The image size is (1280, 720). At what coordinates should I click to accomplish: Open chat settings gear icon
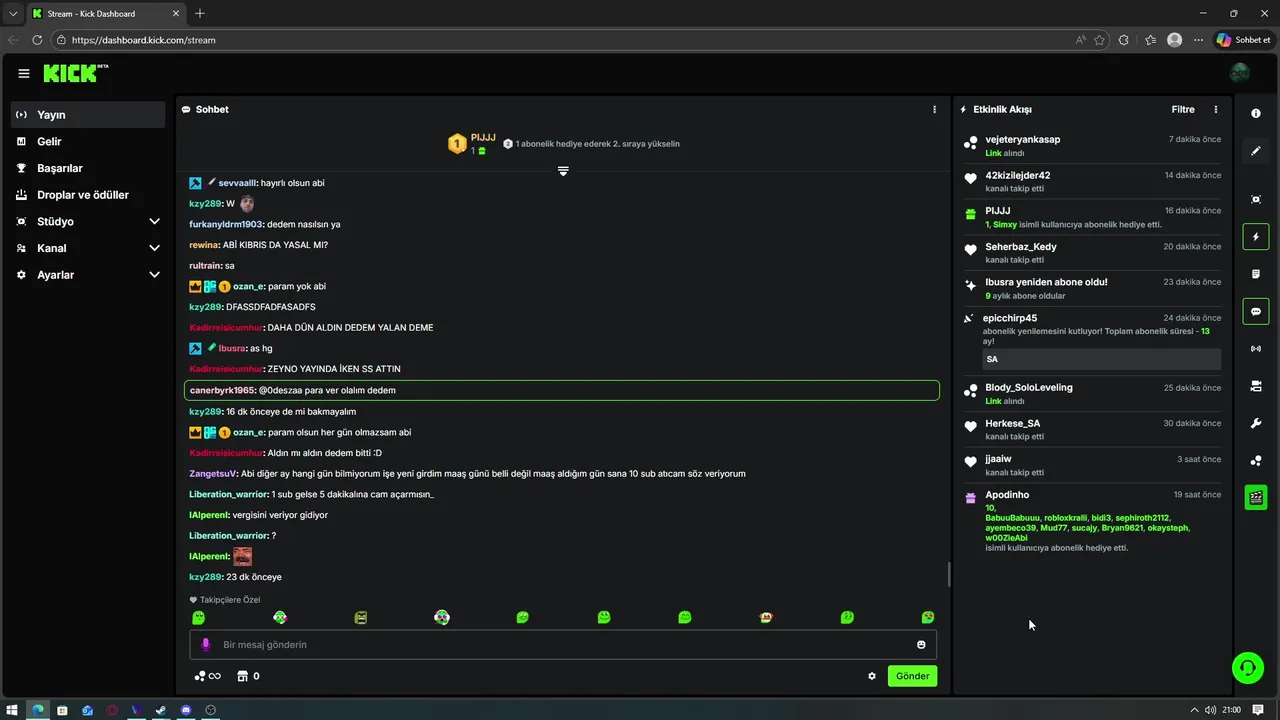click(x=872, y=676)
